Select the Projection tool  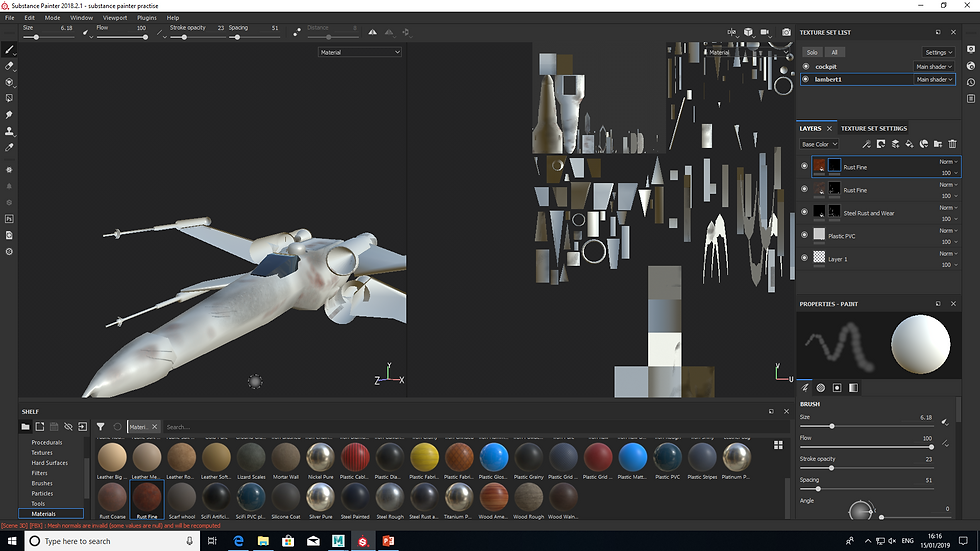click(9, 82)
